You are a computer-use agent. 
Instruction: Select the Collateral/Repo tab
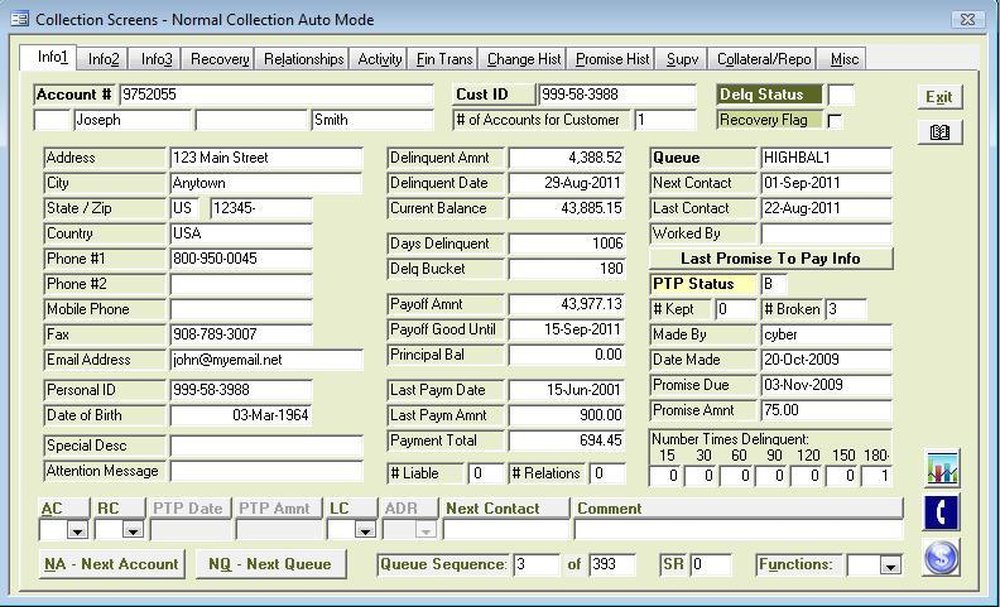pos(762,58)
